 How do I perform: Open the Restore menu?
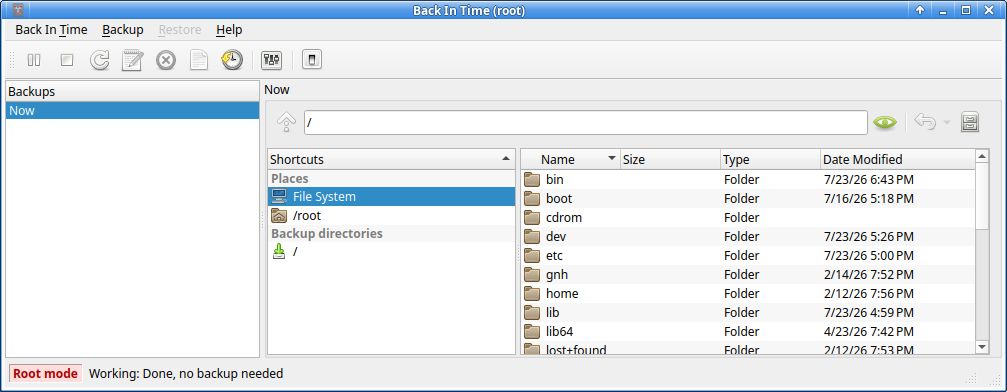pos(180,30)
